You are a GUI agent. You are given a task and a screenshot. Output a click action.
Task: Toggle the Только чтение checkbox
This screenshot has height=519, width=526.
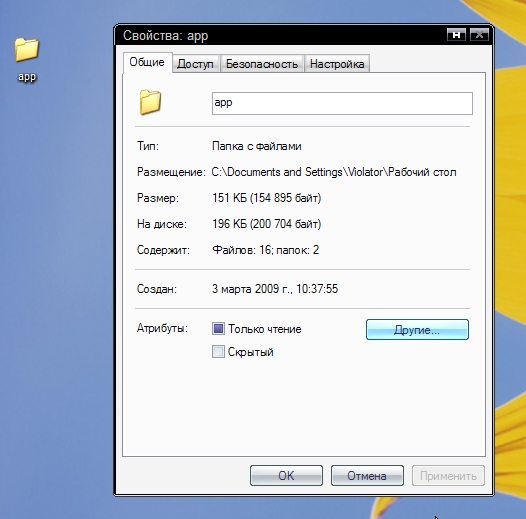(218, 328)
